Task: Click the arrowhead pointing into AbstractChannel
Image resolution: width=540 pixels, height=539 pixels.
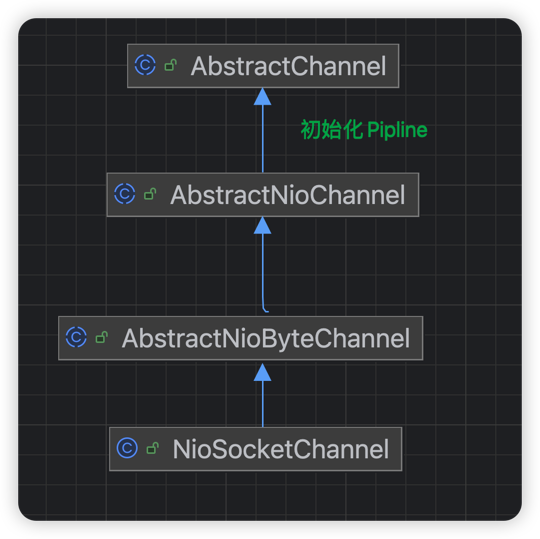Action: pos(262,97)
